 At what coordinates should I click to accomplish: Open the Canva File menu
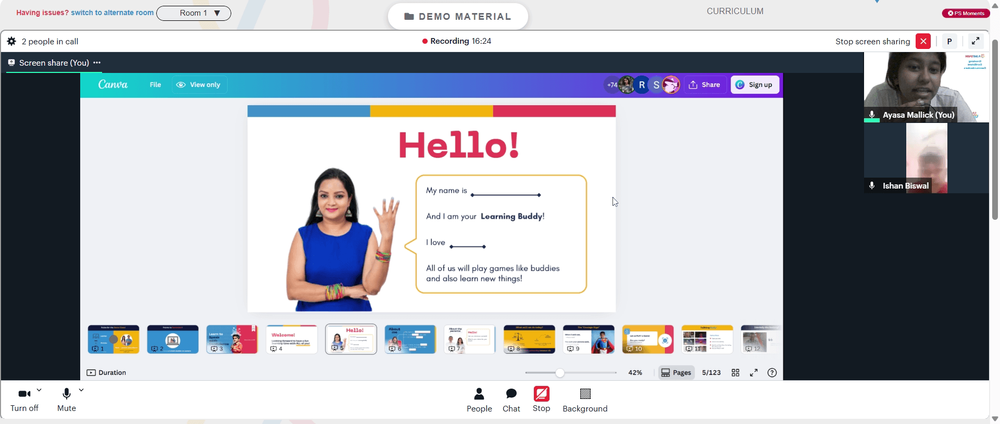tap(155, 85)
